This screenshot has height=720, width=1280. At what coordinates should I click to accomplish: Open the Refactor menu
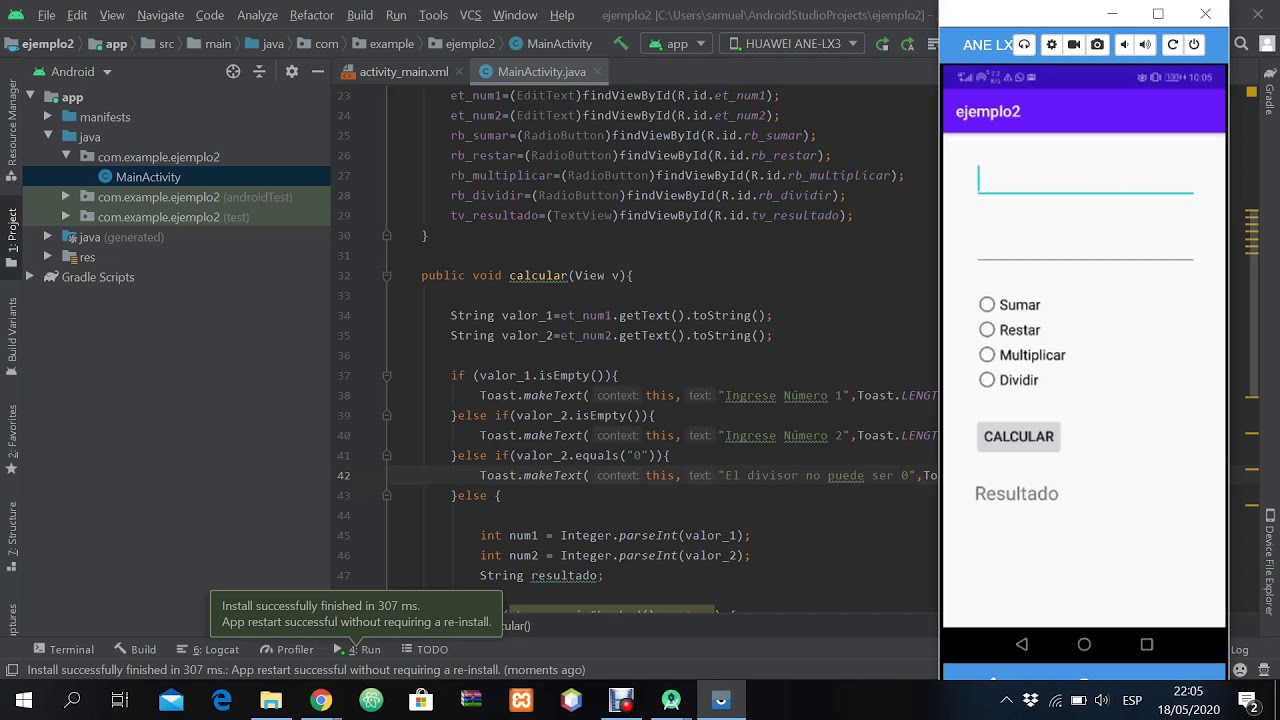[x=311, y=15]
